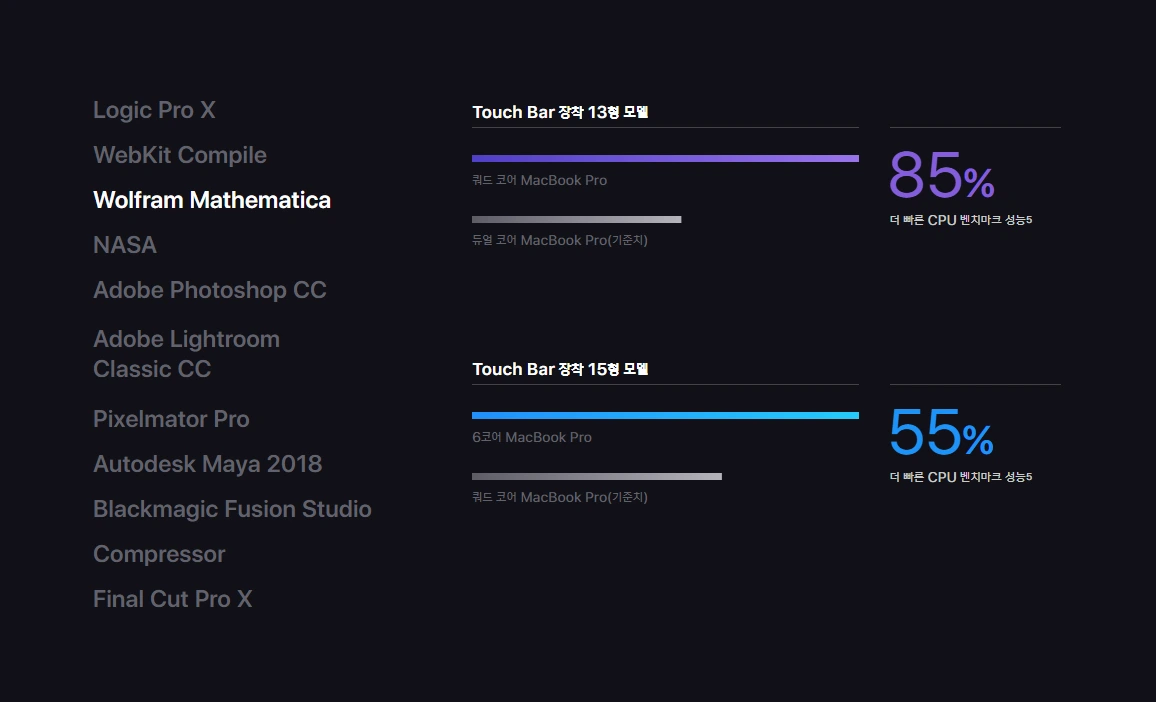Switch to WebKit Compile benchmark
Image resolution: width=1156 pixels, height=702 pixels.
click(180, 155)
